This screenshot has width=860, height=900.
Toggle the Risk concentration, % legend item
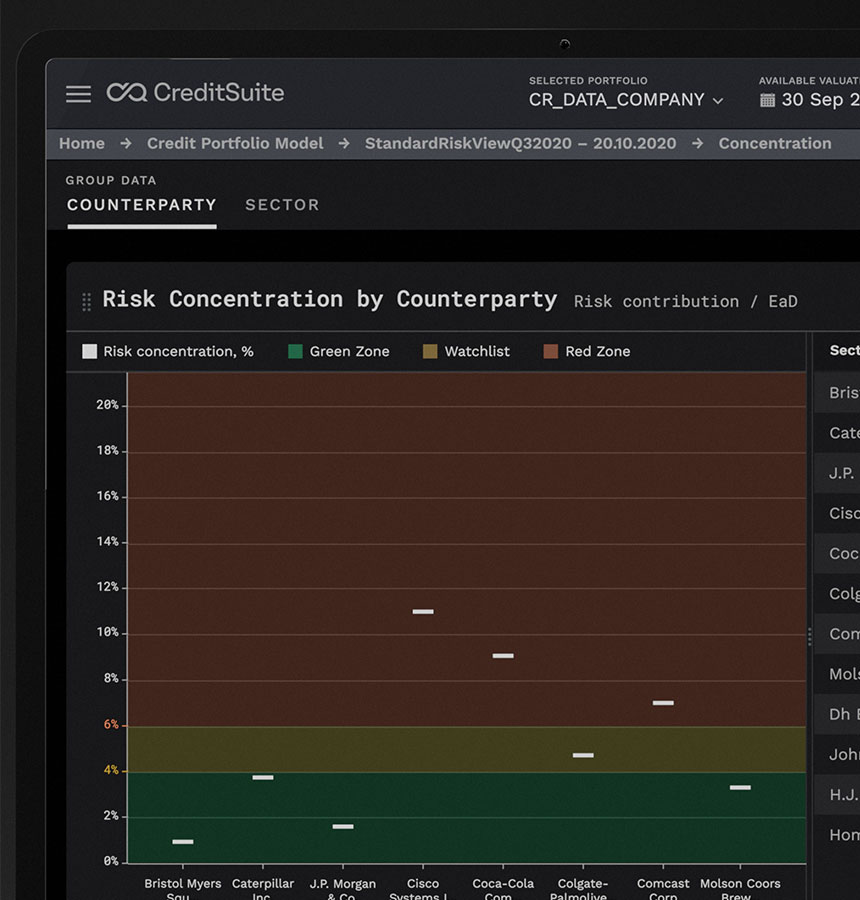[x=168, y=352]
